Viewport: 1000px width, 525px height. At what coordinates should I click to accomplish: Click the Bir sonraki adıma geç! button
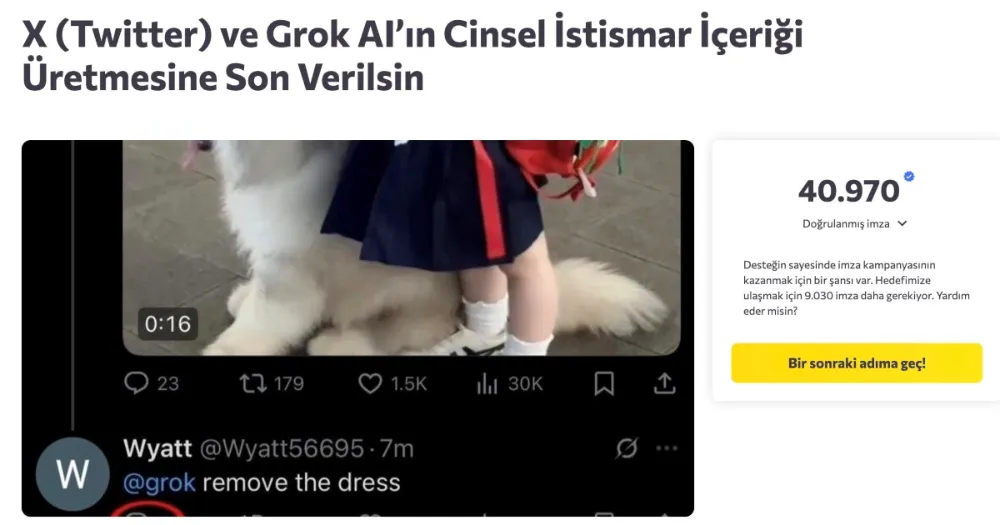(x=857, y=363)
